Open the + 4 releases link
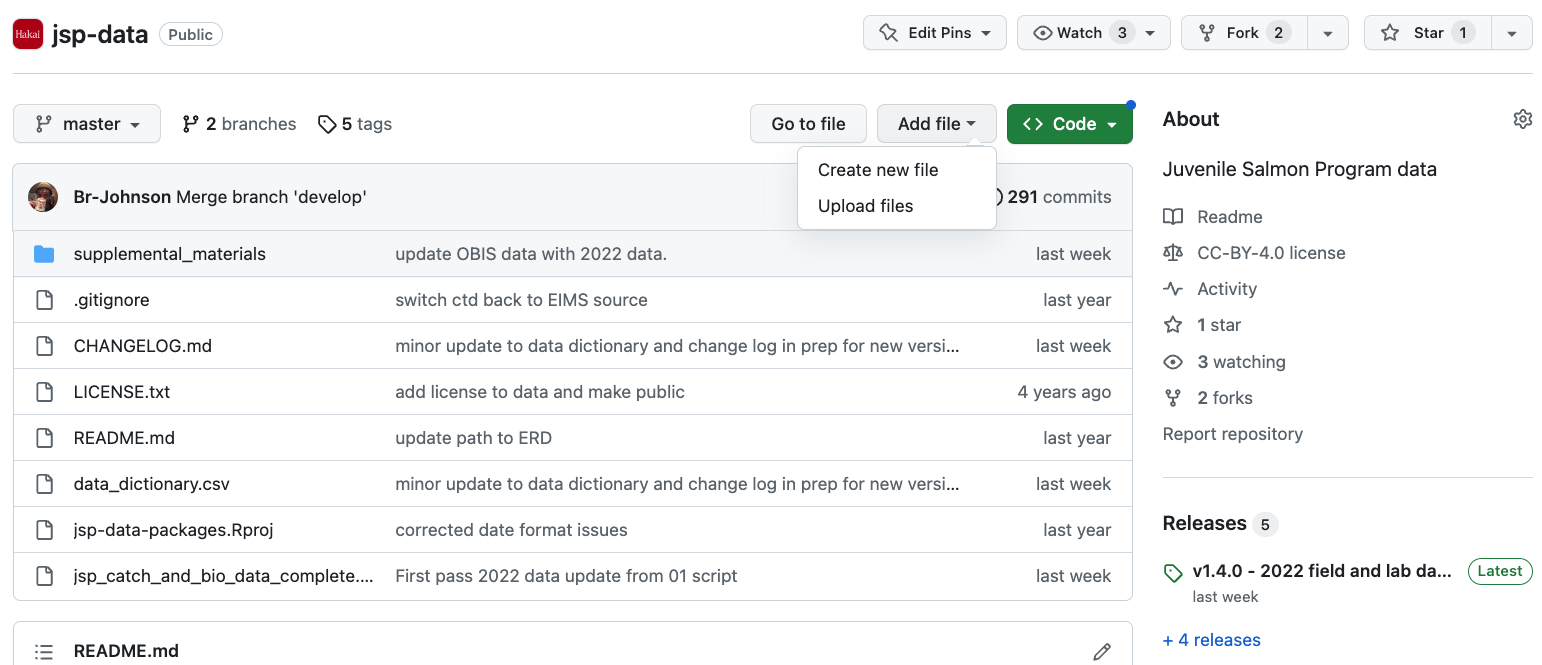1542x665 pixels. coord(1211,640)
